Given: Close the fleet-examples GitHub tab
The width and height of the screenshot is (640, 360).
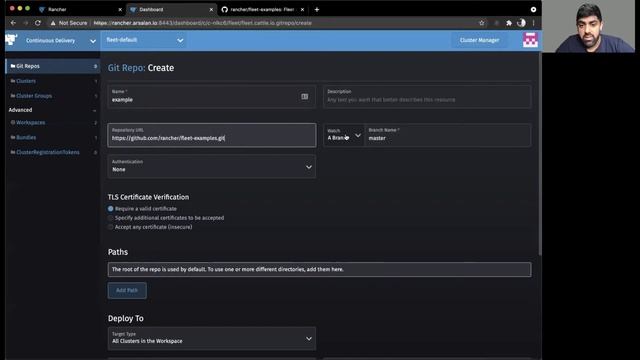Looking at the screenshot, I should click(302, 9).
